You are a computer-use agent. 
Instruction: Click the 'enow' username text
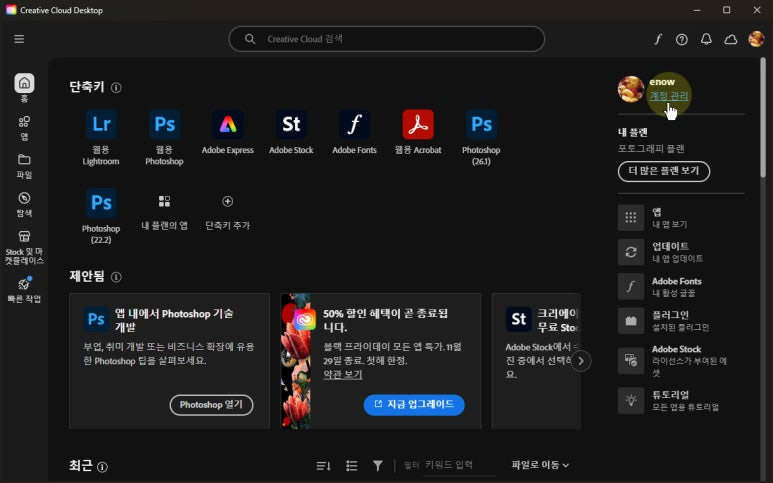[x=662, y=82]
